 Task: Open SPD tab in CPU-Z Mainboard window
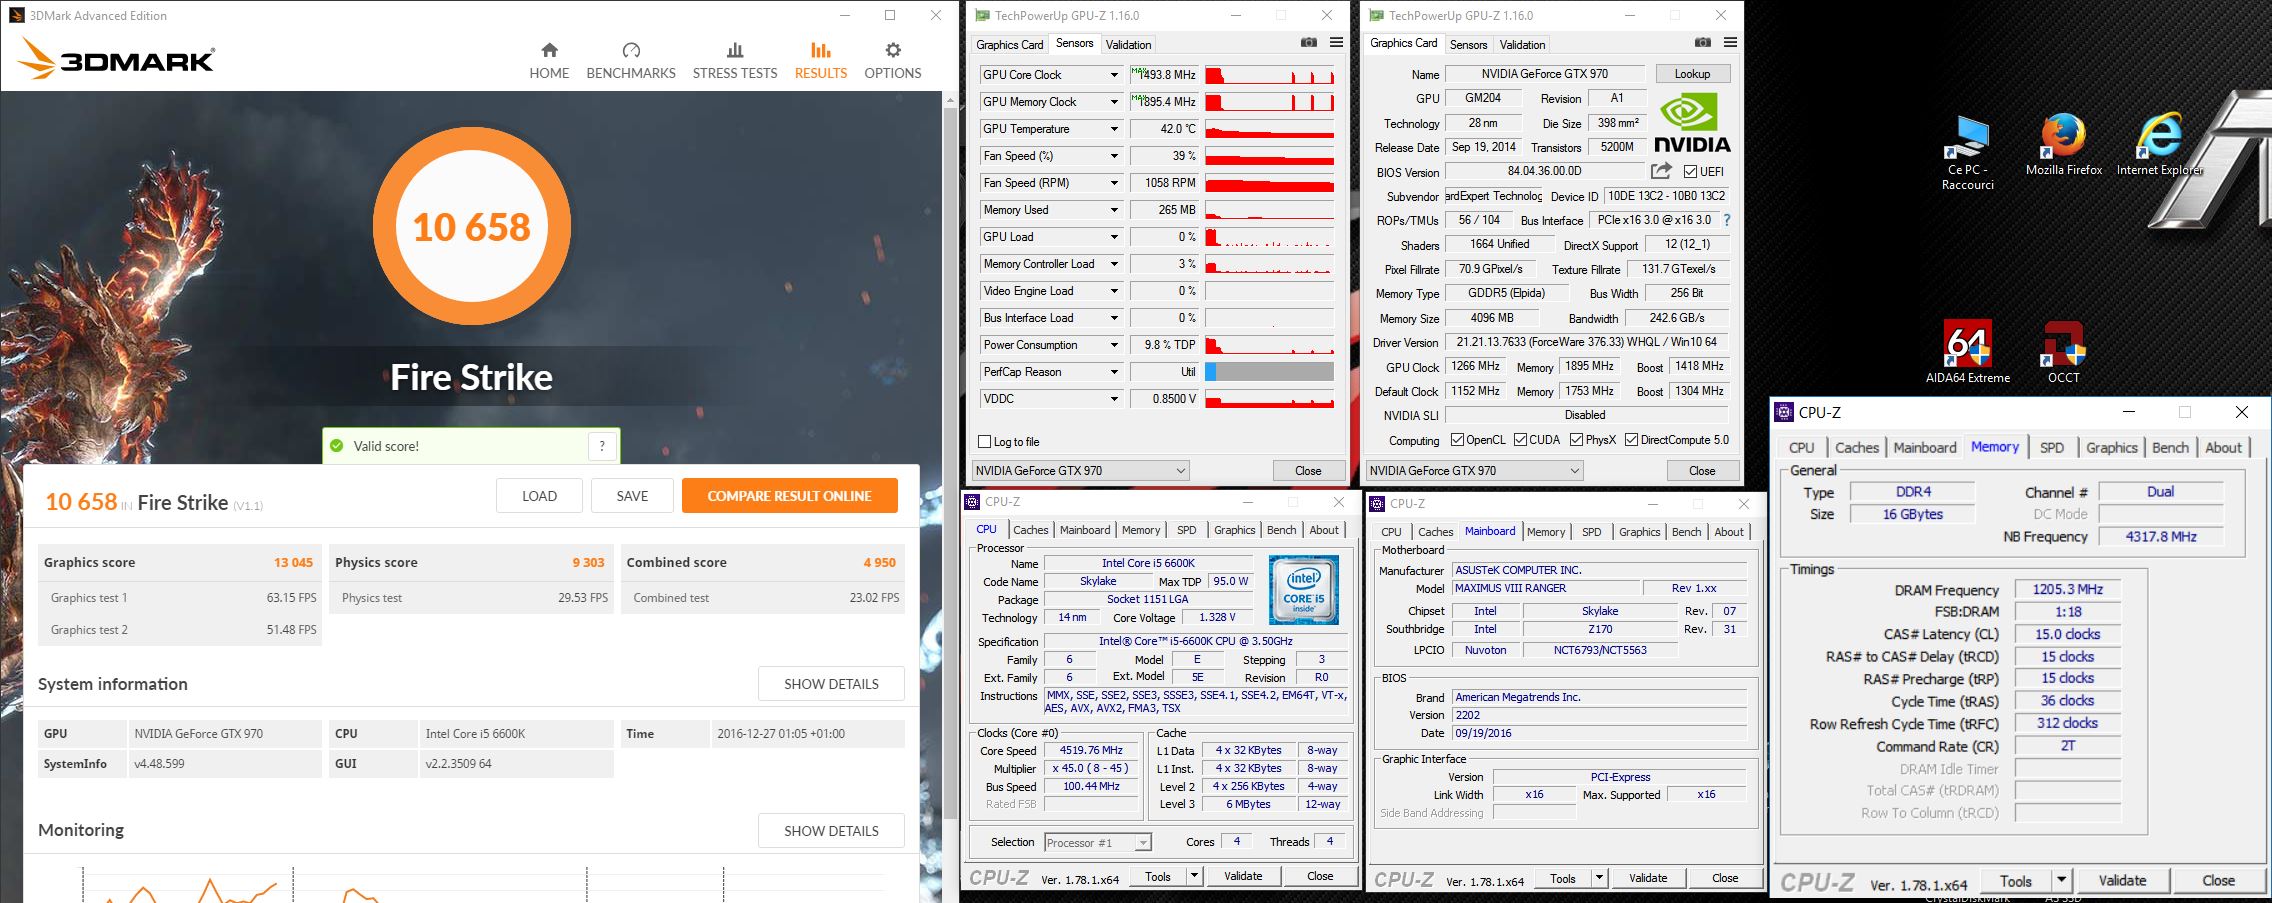(1591, 532)
